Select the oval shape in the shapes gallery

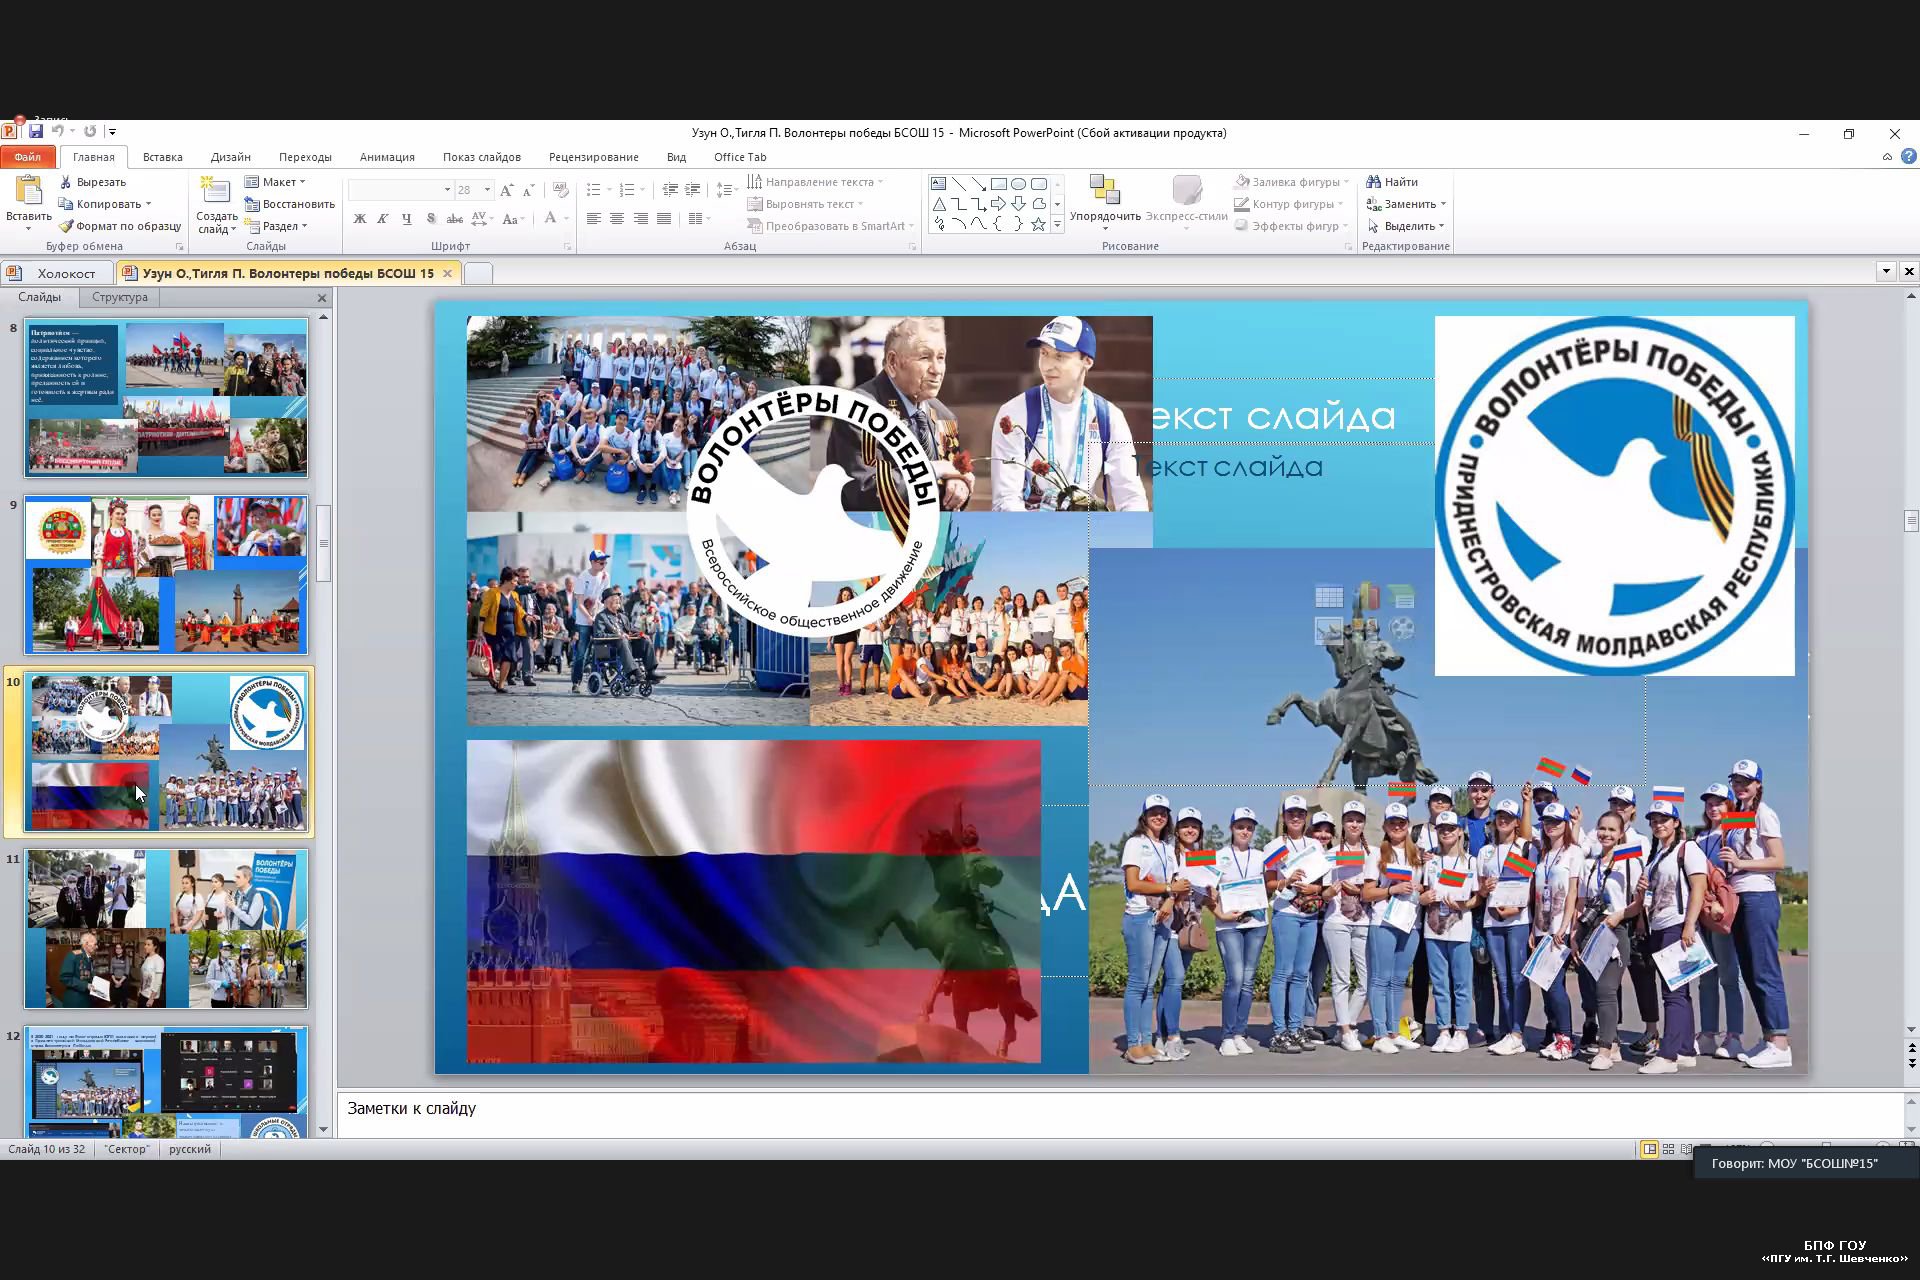(1018, 184)
